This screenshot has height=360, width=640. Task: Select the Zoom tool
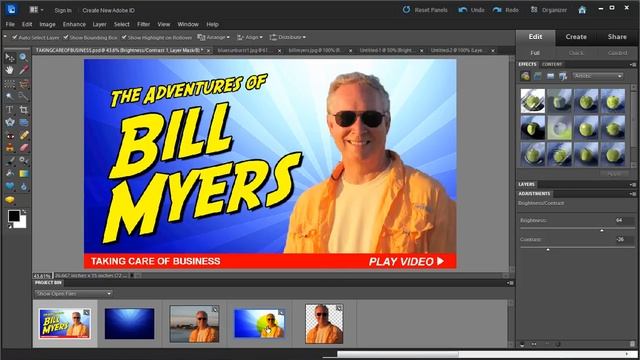(24, 58)
